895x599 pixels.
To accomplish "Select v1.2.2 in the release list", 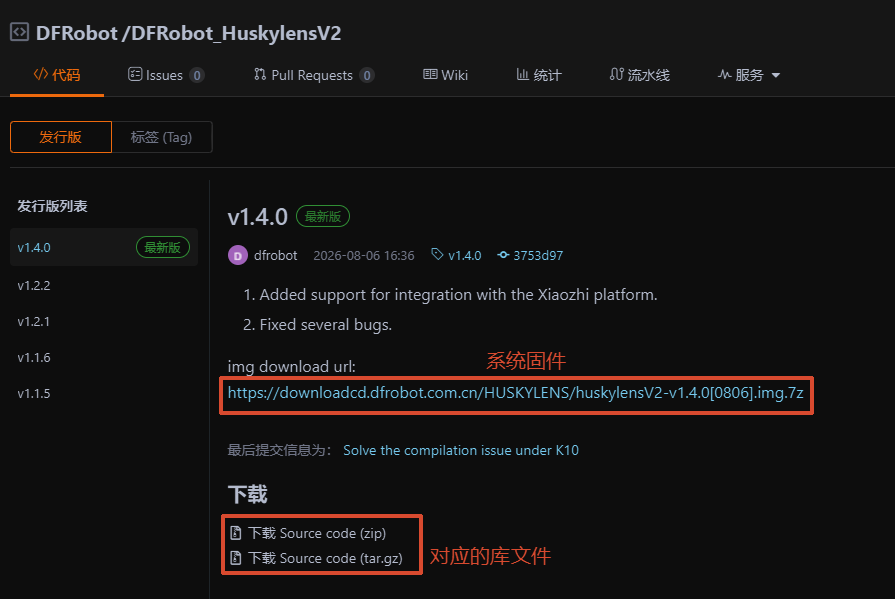I will (x=34, y=286).
